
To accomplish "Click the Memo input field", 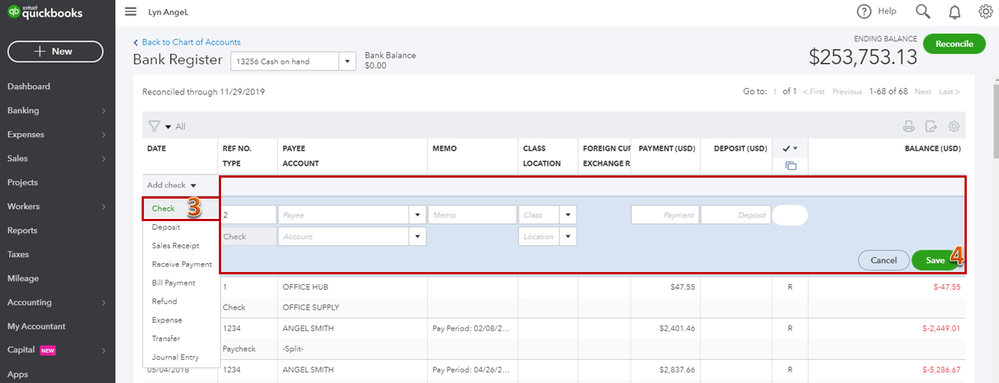I will coord(472,215).
